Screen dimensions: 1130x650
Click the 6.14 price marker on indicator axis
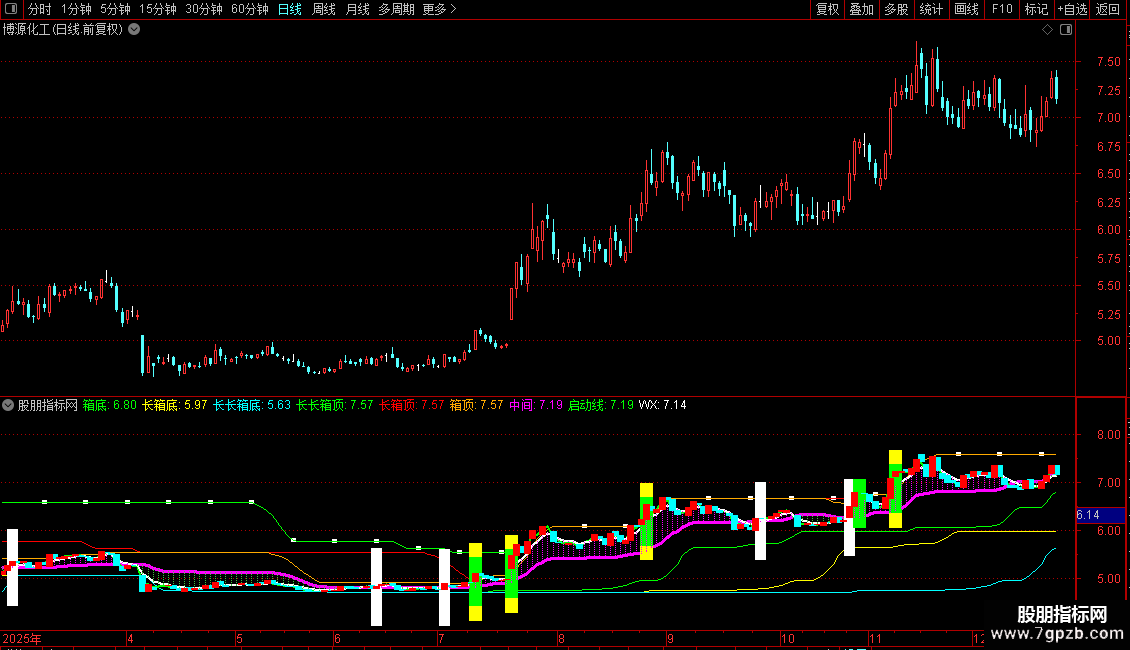click(1088, 515)
